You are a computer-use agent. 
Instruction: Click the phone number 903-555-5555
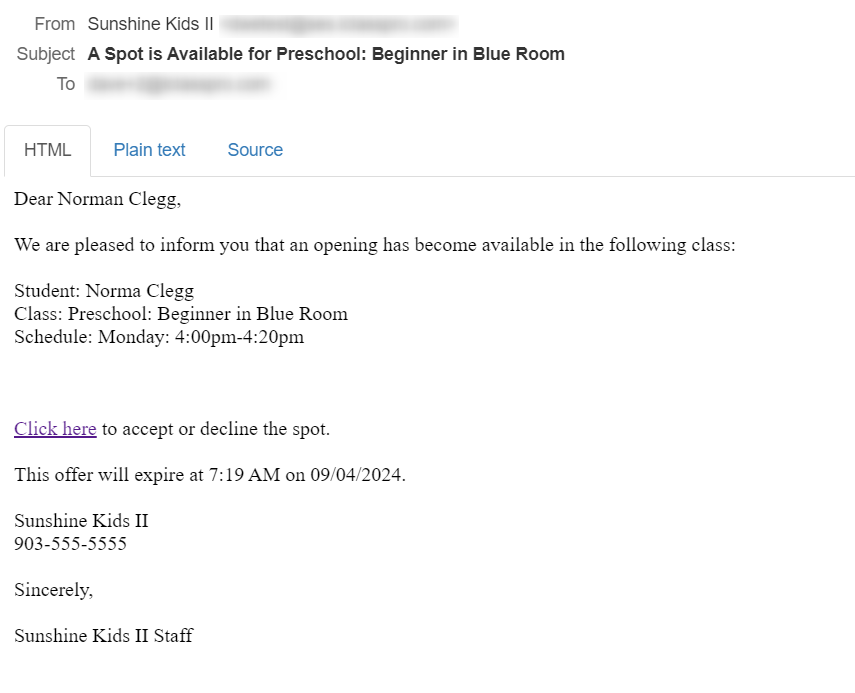click(70, 544)
